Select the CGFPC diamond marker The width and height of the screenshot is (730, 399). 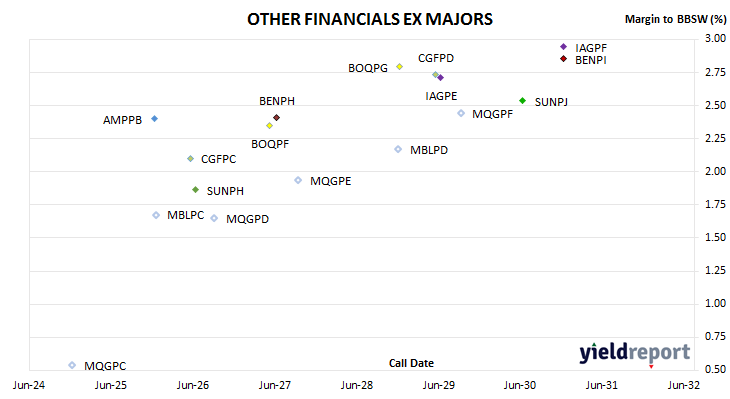coord(190,159)
